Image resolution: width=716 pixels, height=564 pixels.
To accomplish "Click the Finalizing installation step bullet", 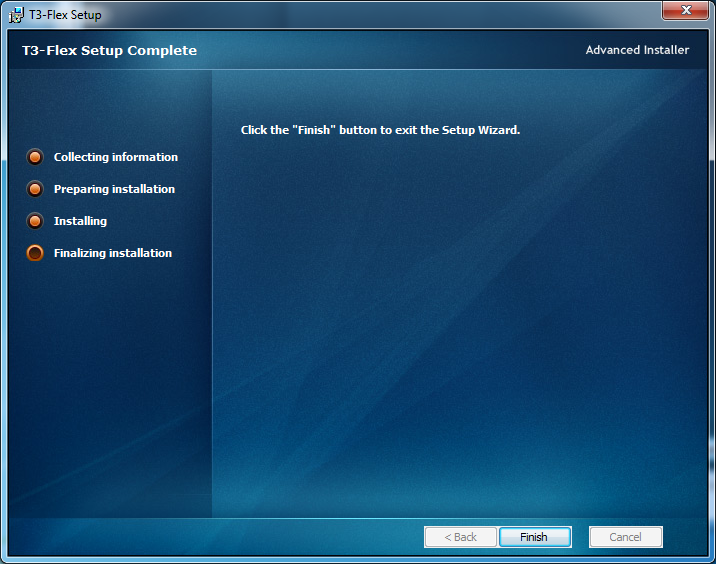I will click(35, 253).
